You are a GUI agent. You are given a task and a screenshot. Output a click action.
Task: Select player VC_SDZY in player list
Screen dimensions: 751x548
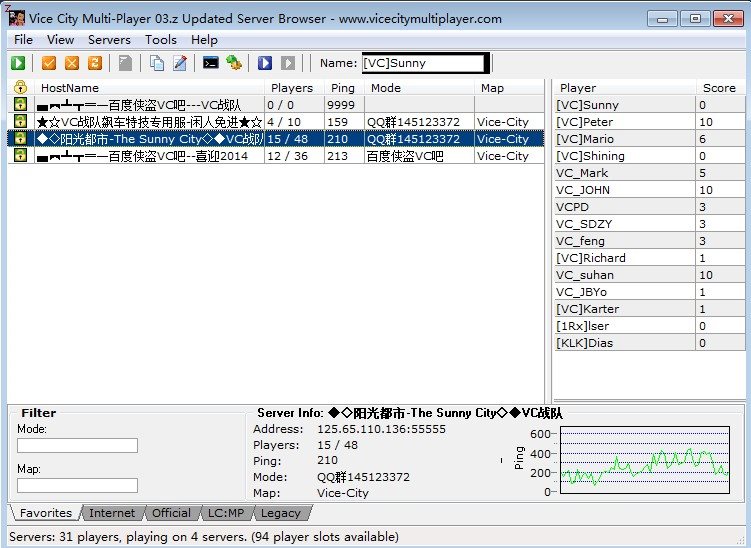pos(649,224)
